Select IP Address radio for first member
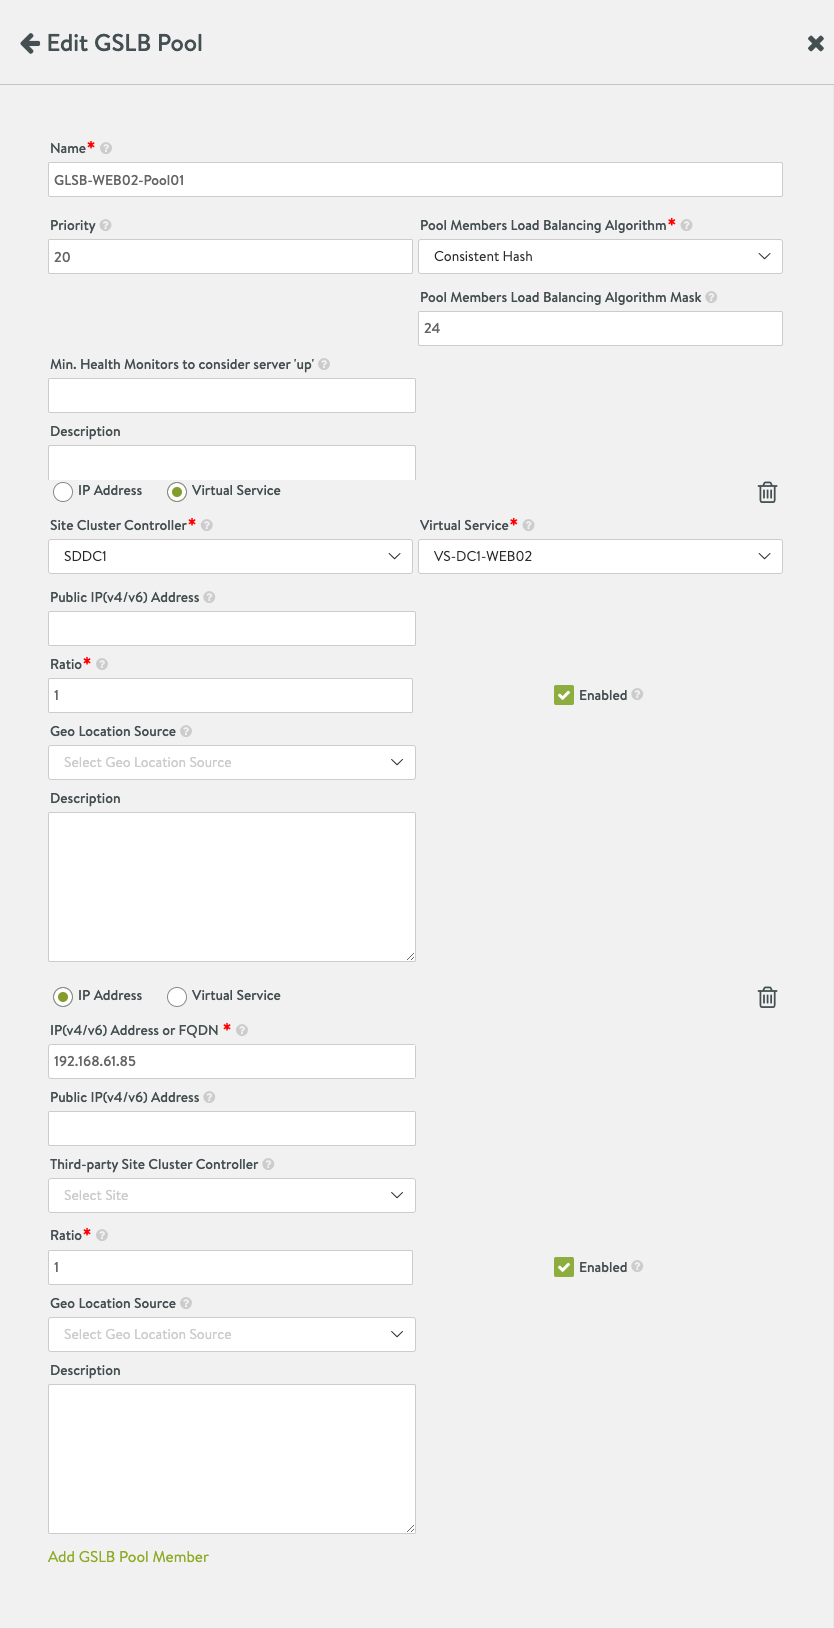 click(63, 491)
